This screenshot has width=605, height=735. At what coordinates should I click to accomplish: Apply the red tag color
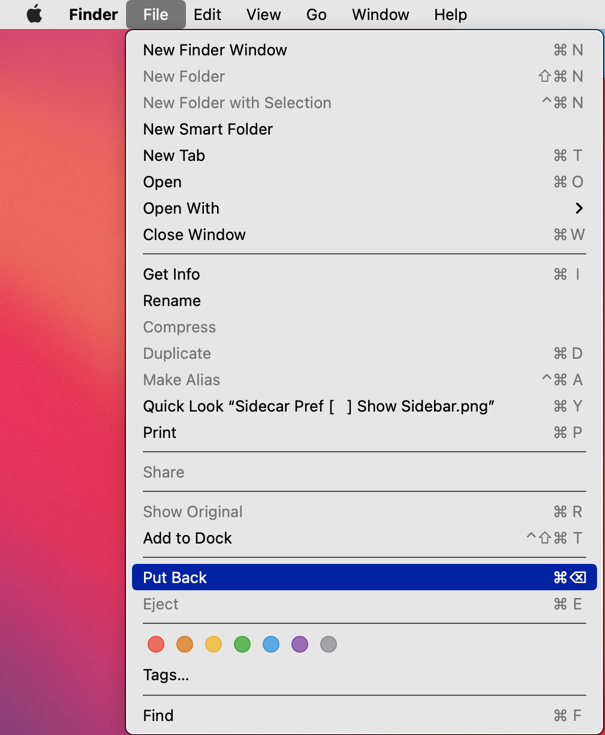[156, 644]
